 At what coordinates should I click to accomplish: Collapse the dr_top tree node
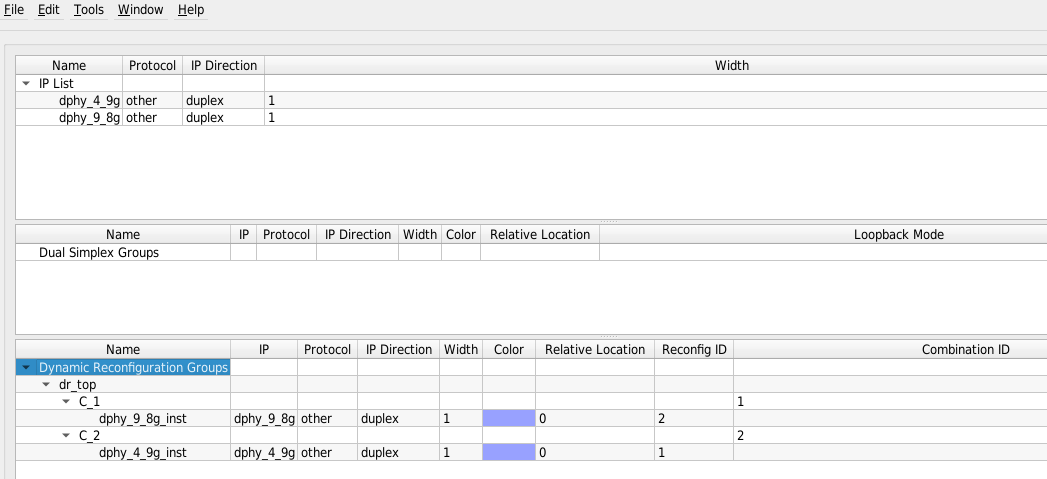click(46, 385)
